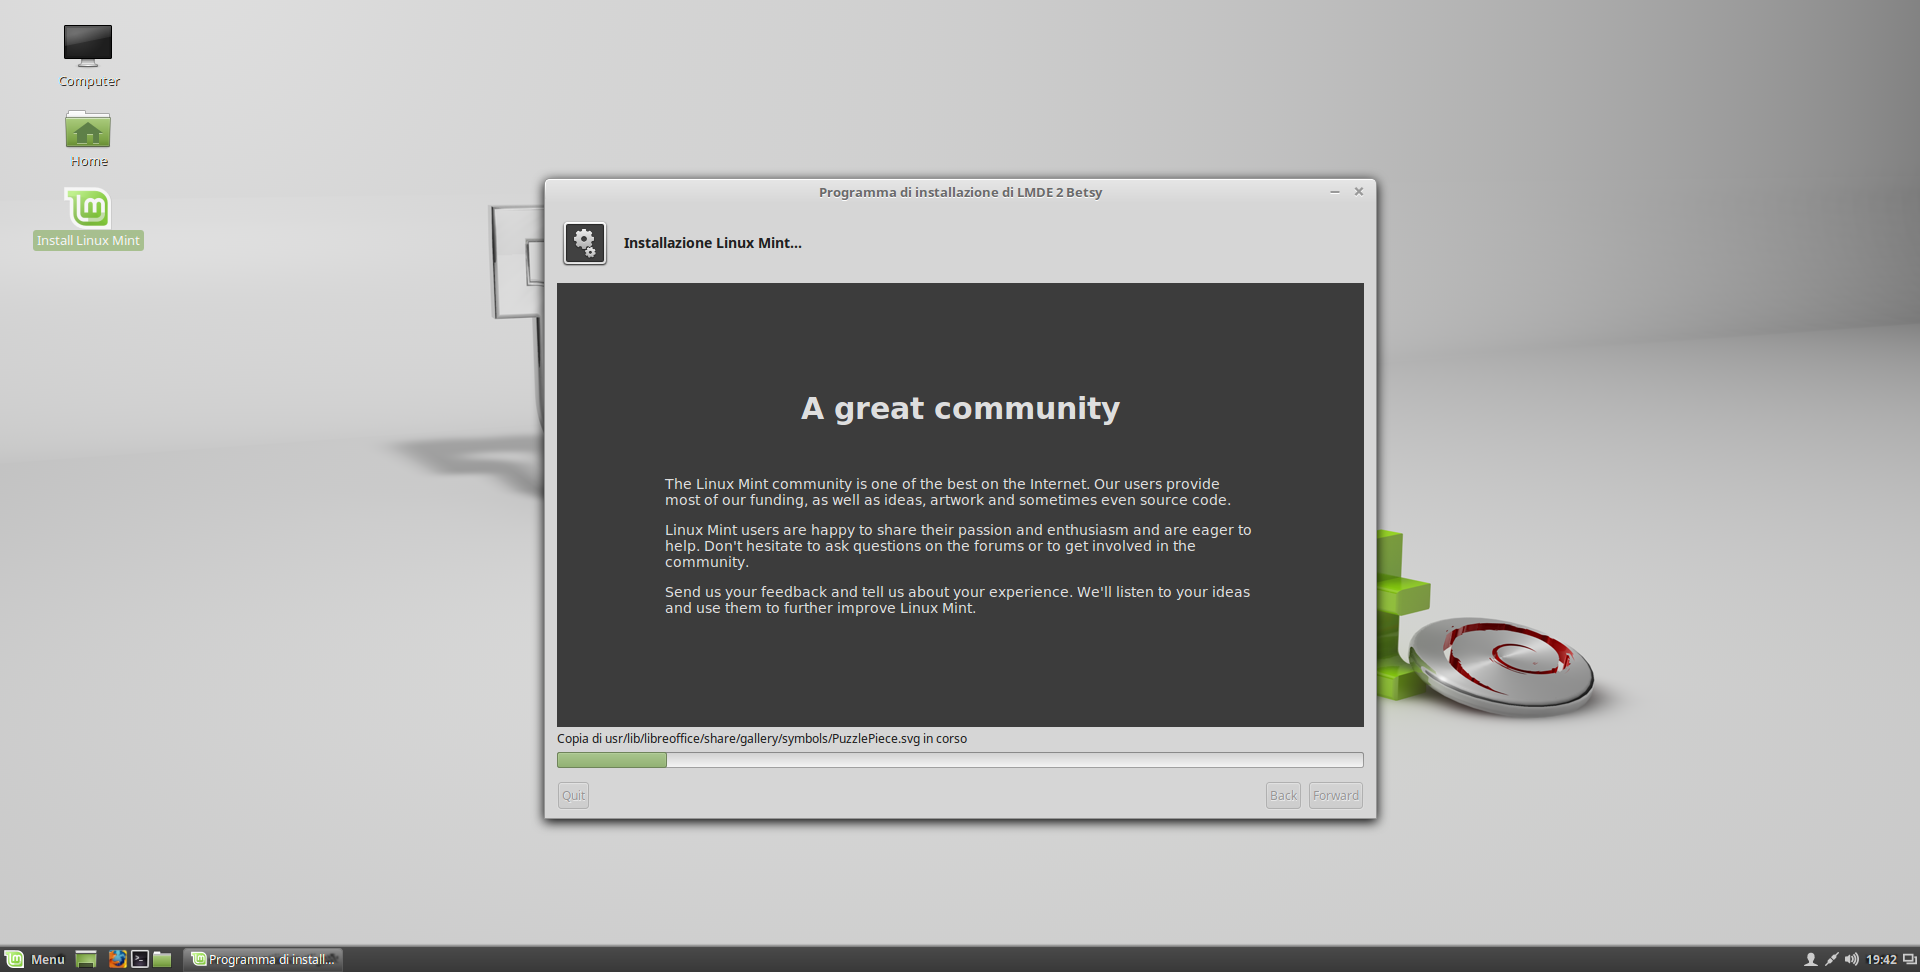Open the Mint Menu button in panel
Screen dimensions: 1920x972
click(35, 959)
